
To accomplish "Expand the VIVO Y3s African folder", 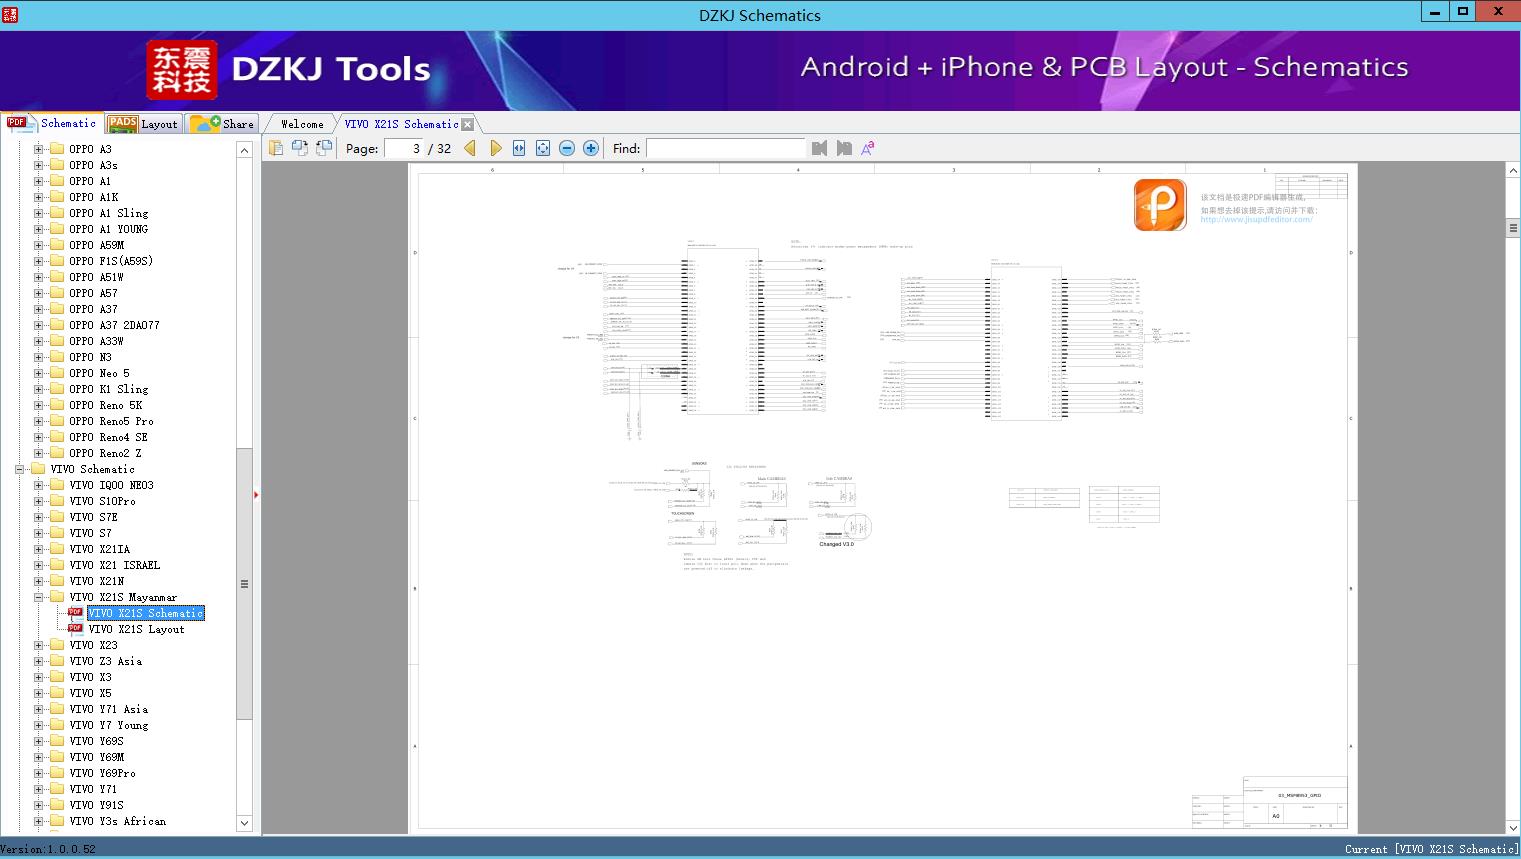I will [39, 821].
